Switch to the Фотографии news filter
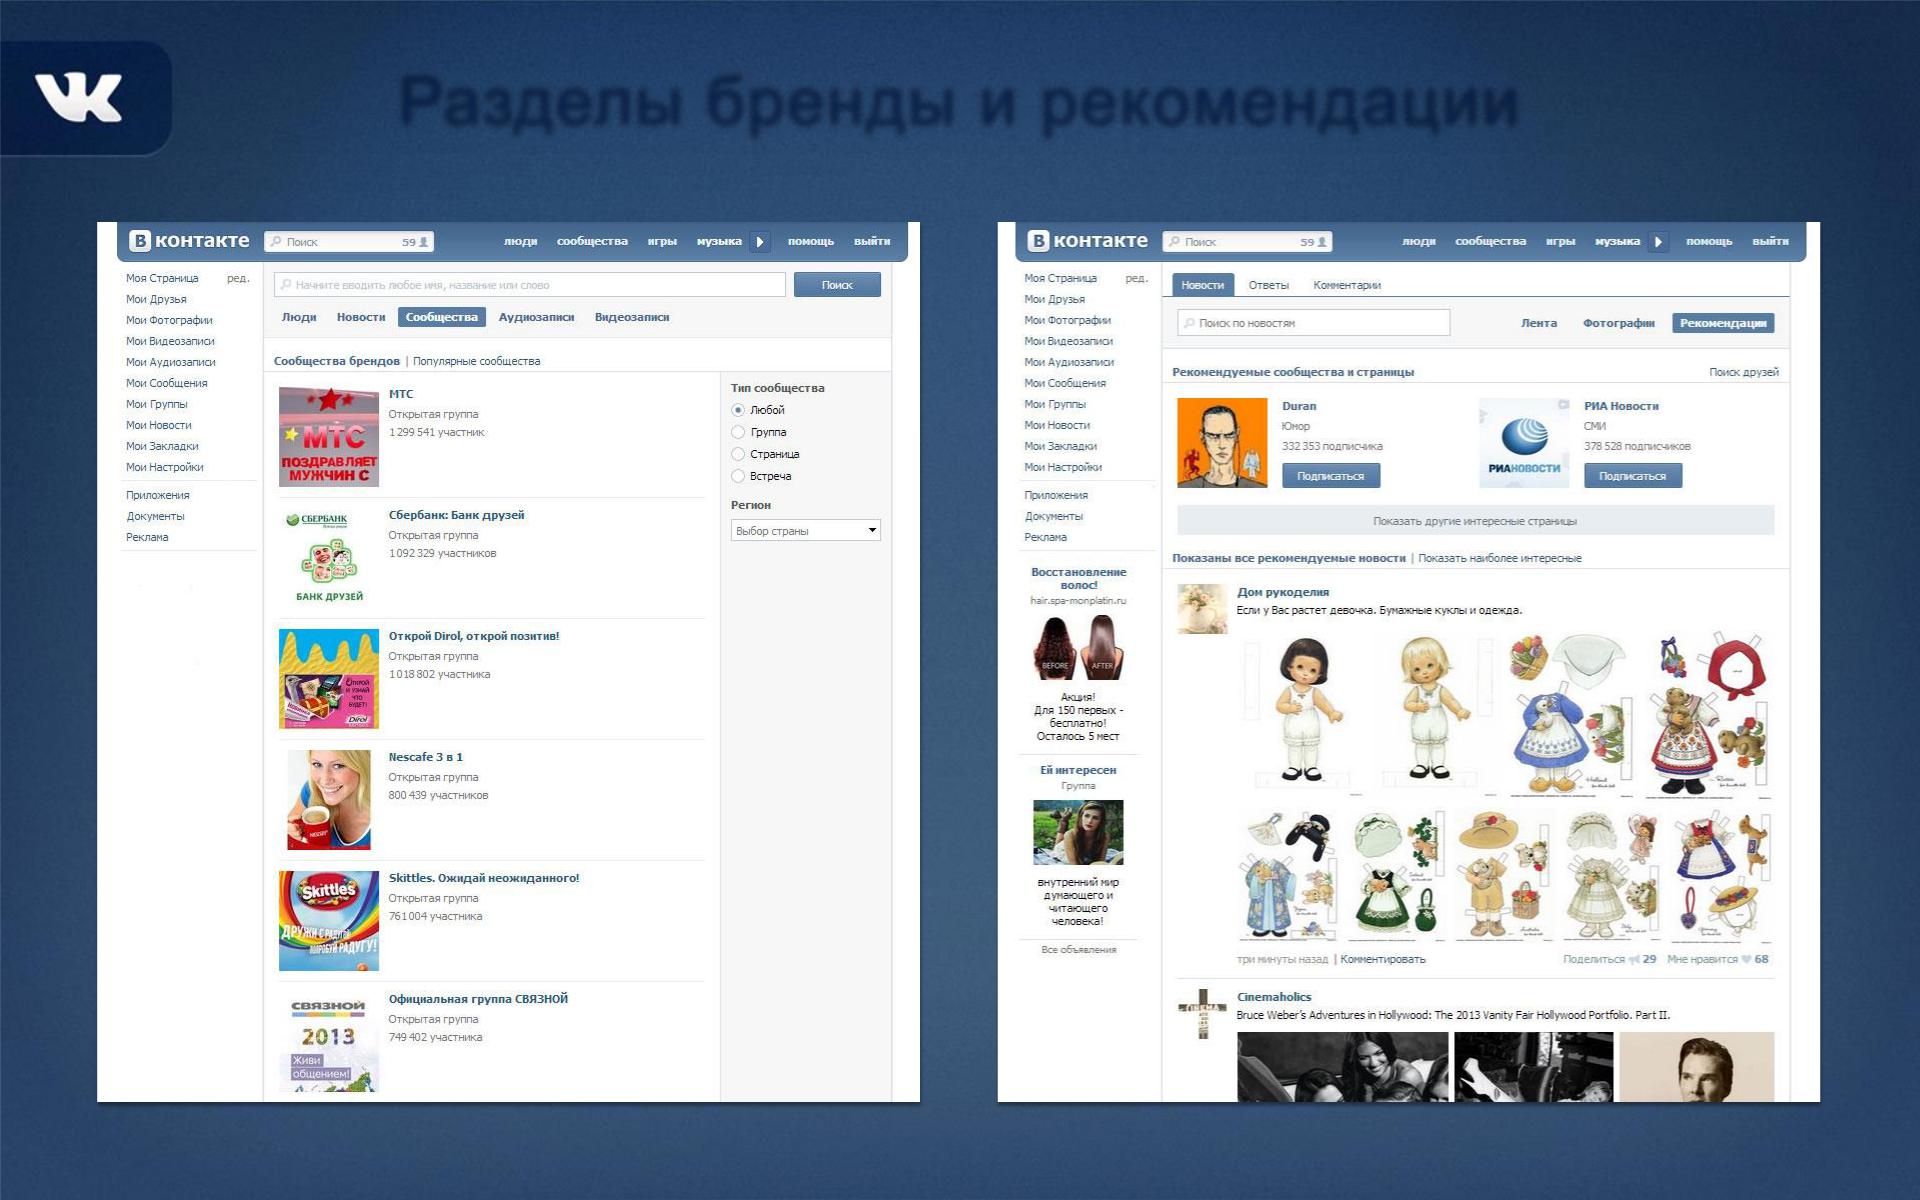The image size is (1920, 1200). click(x=1619, y=323)
